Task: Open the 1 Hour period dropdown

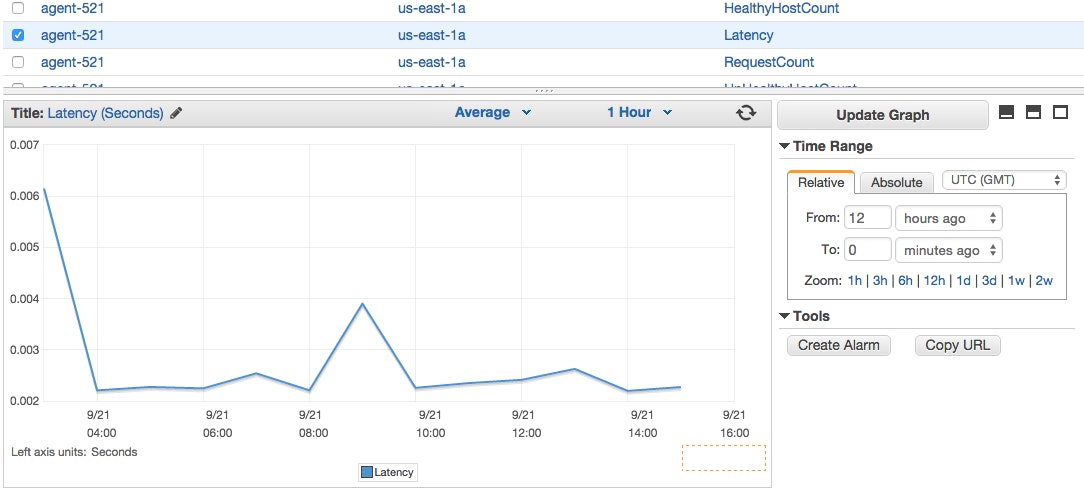Action: pos(639,113)
